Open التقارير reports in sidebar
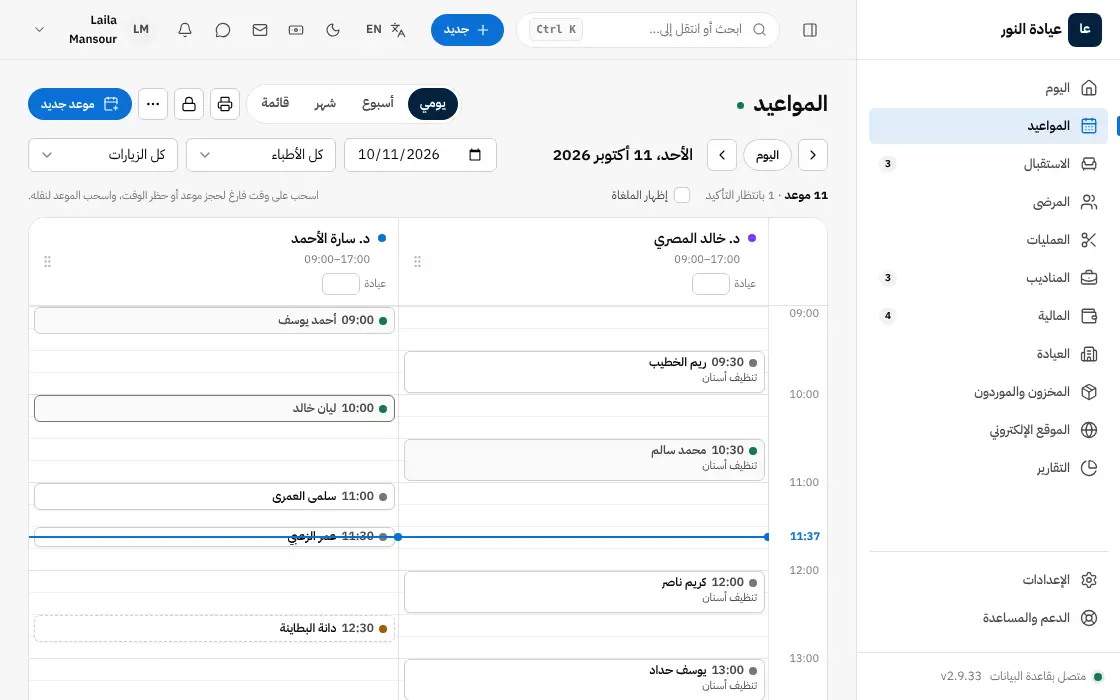Screen dimensions: 1120x700 tap(989, 468)
